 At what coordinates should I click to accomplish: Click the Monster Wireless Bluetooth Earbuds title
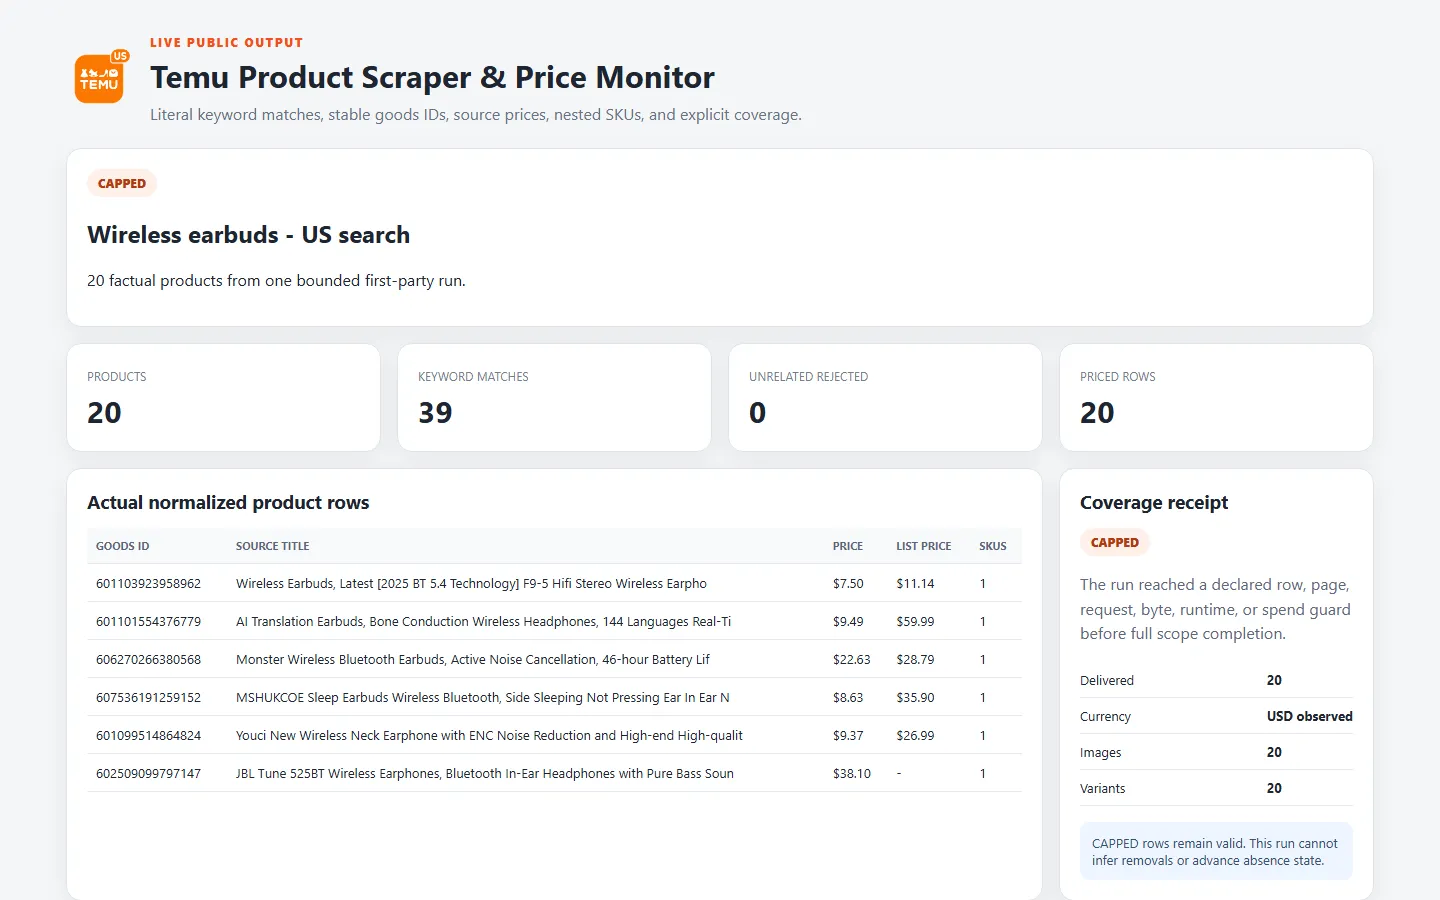tap(473, 659)
